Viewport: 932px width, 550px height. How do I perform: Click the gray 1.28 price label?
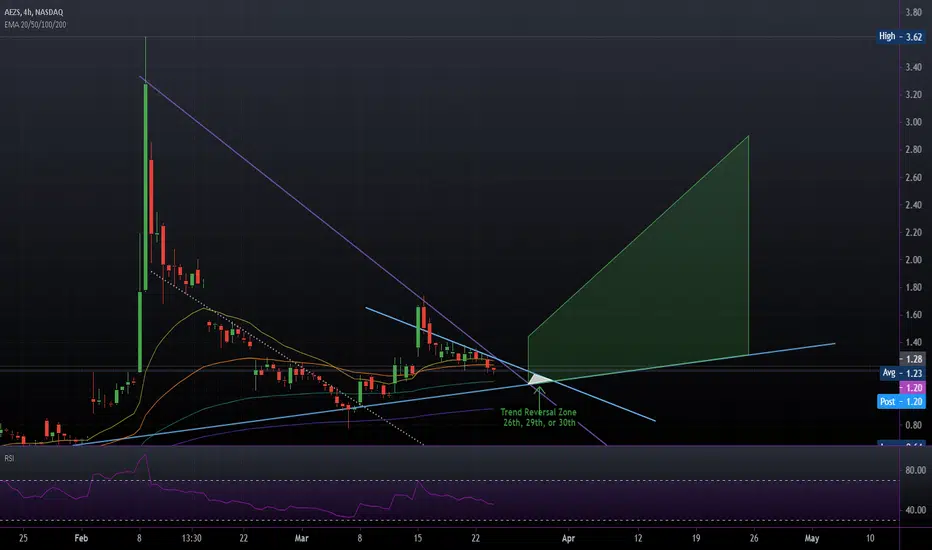pyautogui.click(x=912, y=359)
